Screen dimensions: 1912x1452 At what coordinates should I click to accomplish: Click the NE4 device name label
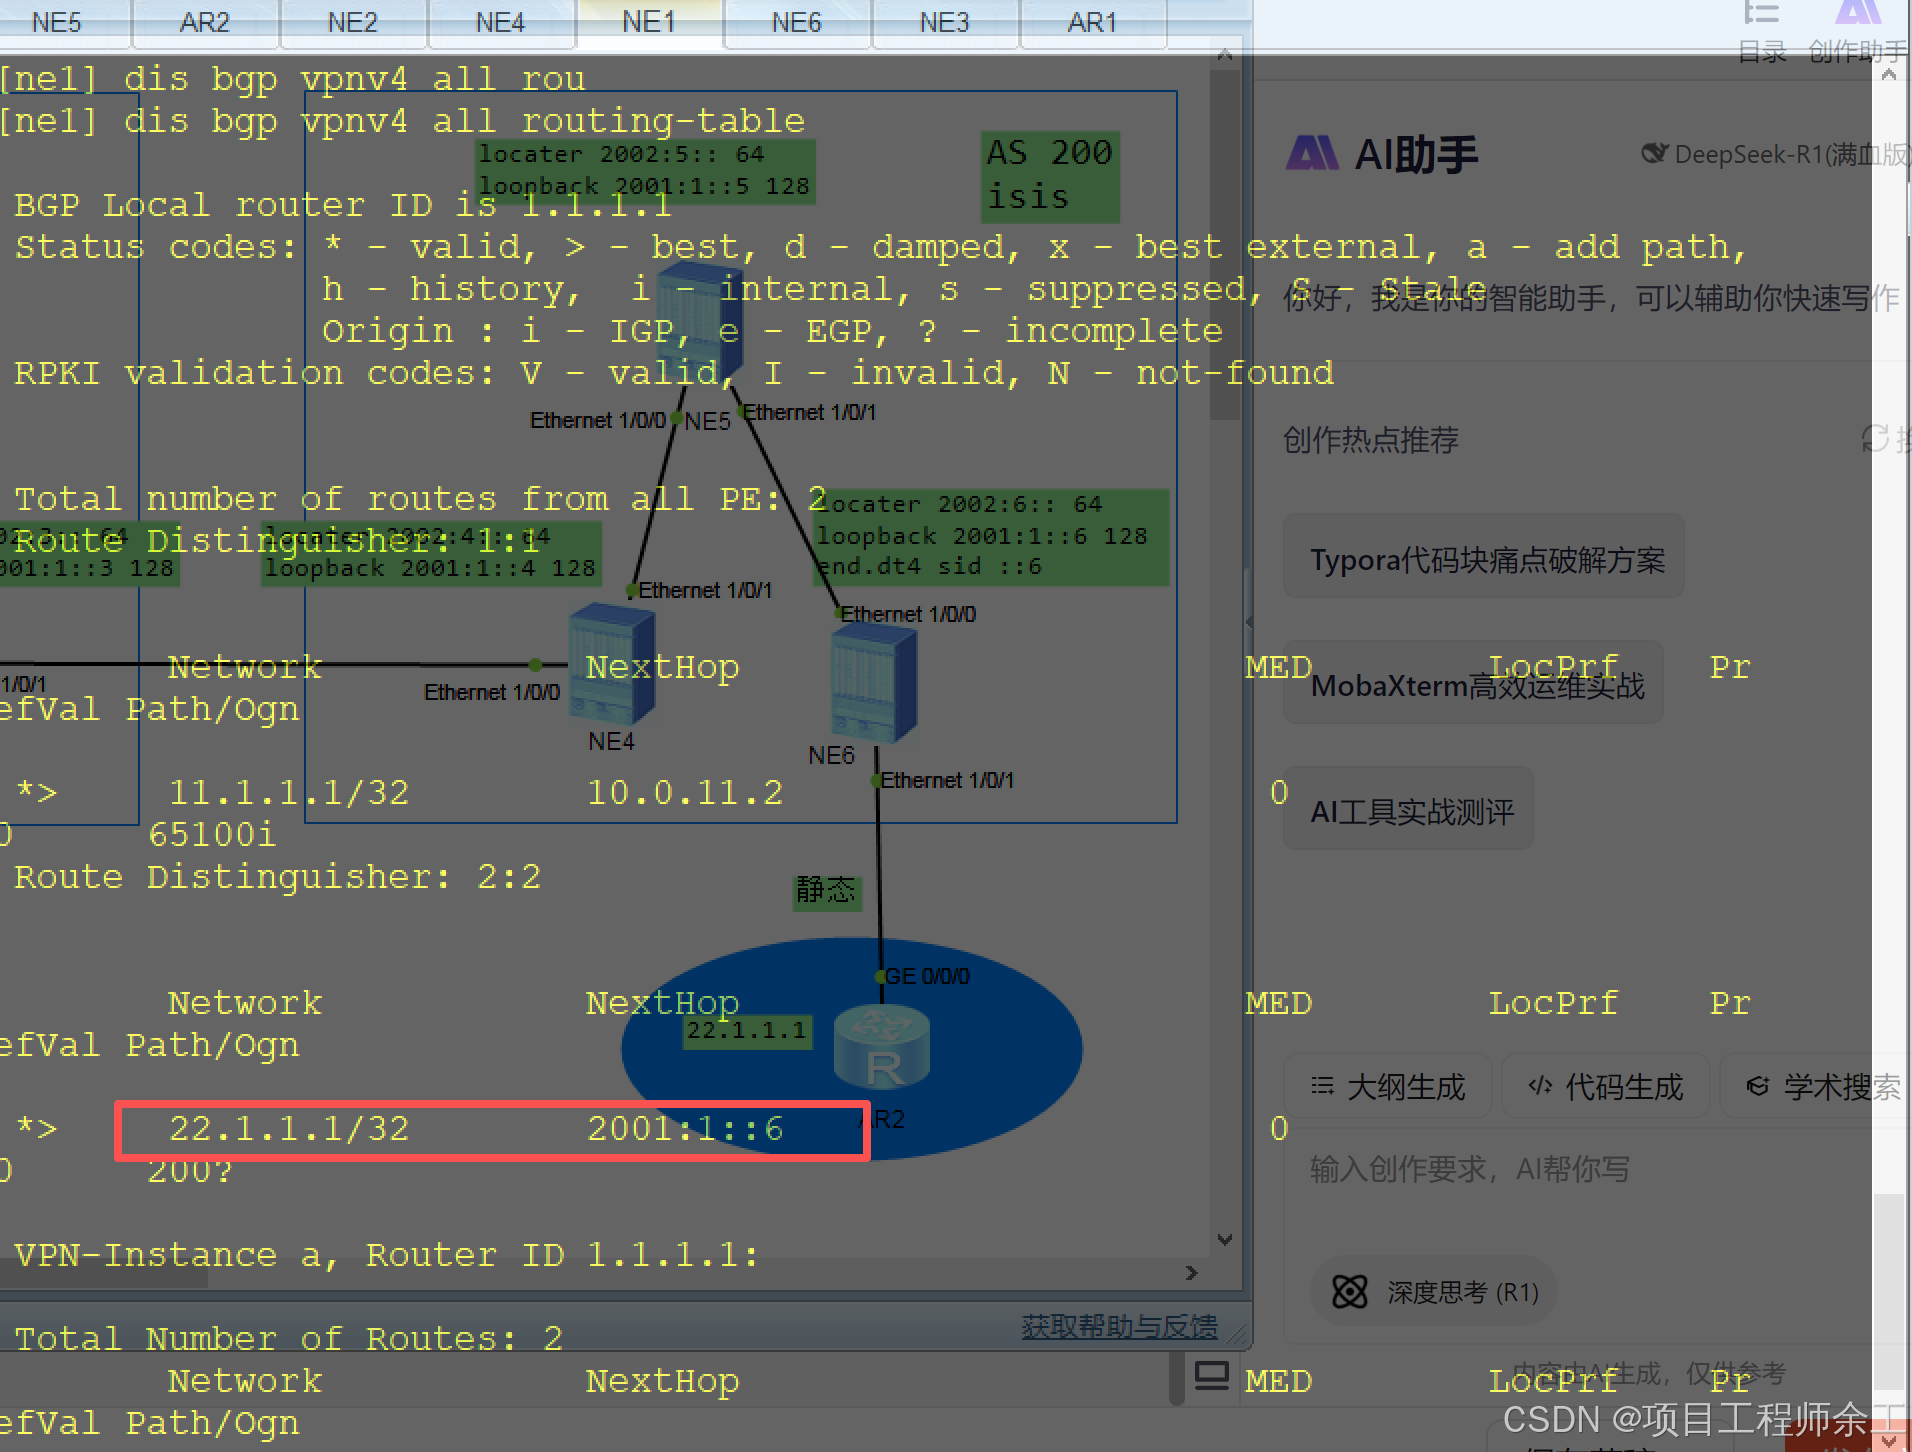(611, 741)
